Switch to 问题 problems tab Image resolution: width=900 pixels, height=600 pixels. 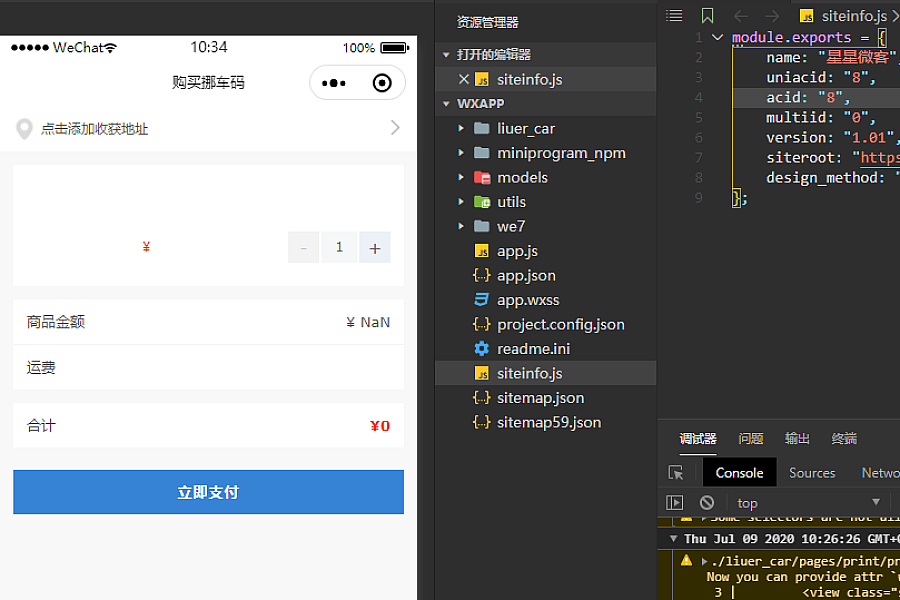(x=751, y=439)
